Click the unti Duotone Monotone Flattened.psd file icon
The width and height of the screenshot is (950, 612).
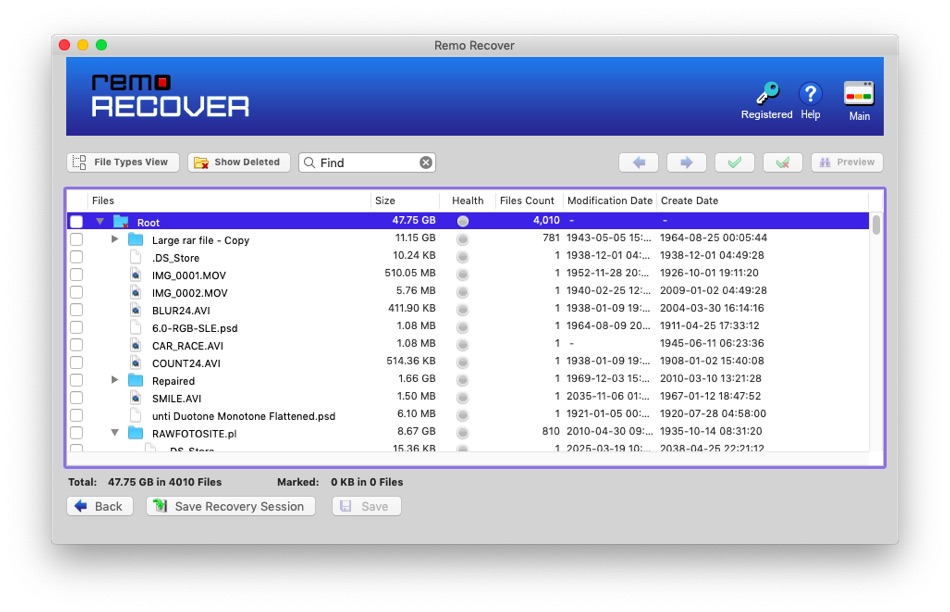click(x=136, y=415)
